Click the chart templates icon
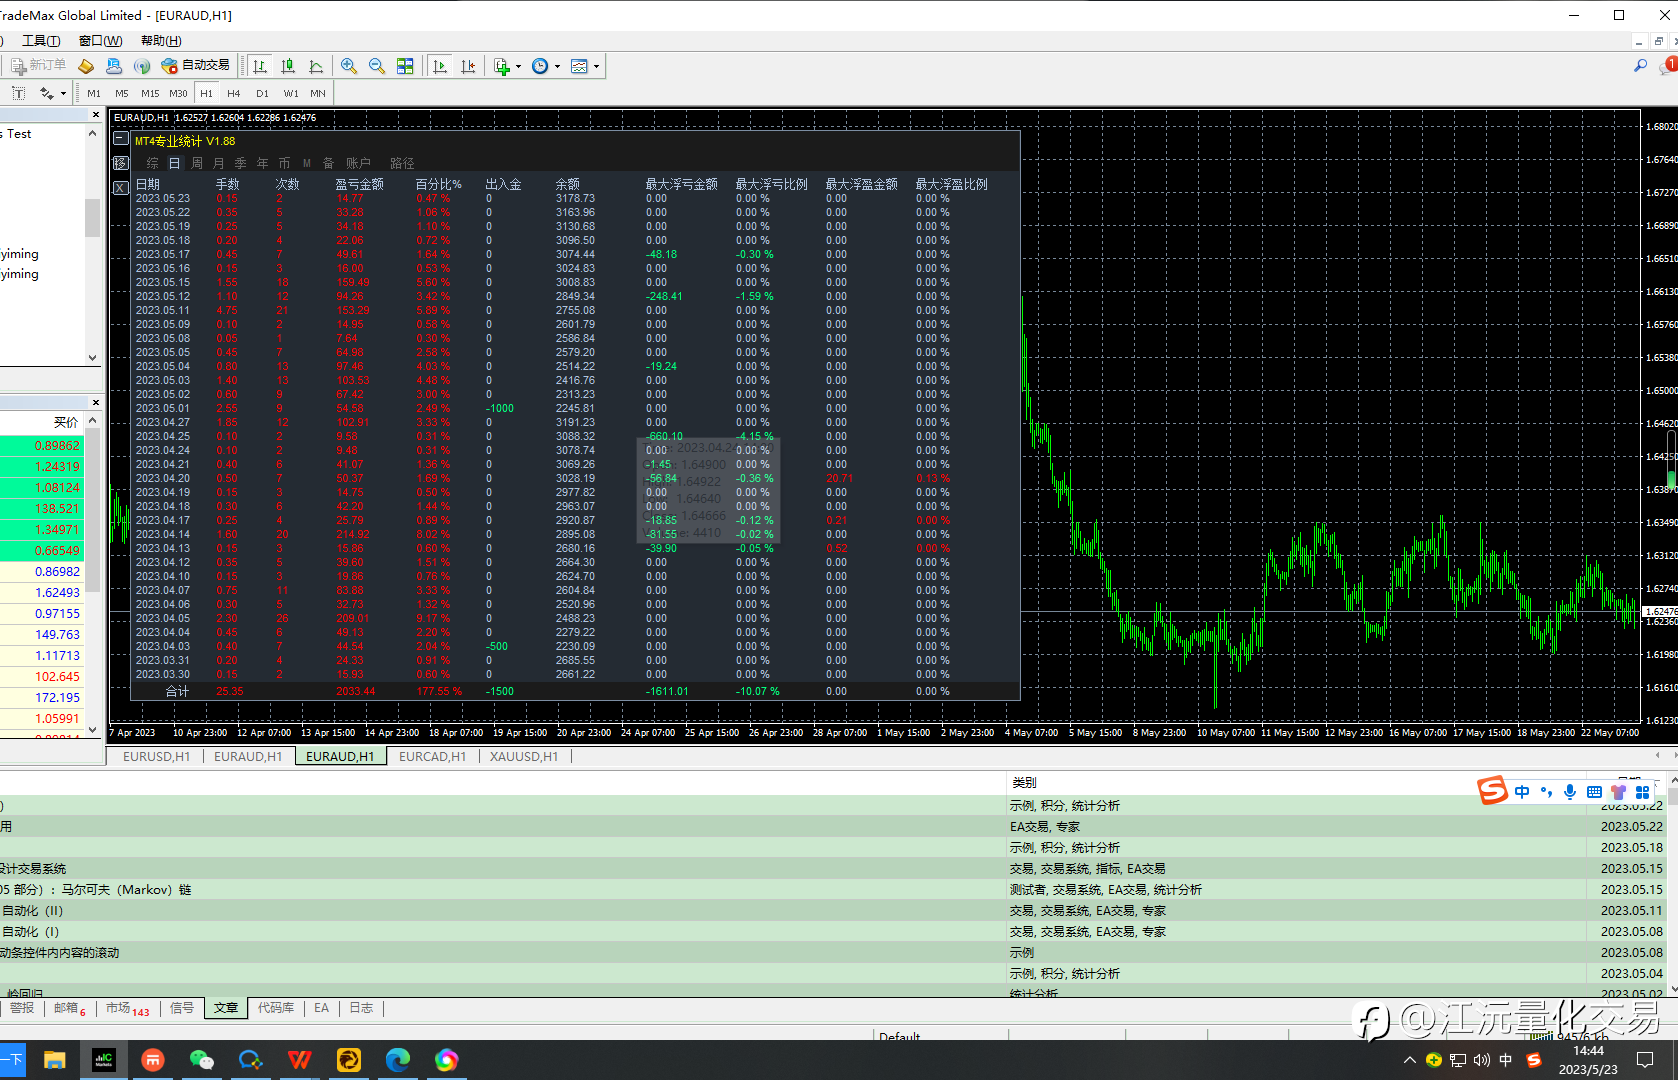Image resolution: width=1678 pixels, height=1080 pixels. coord(579,66)
